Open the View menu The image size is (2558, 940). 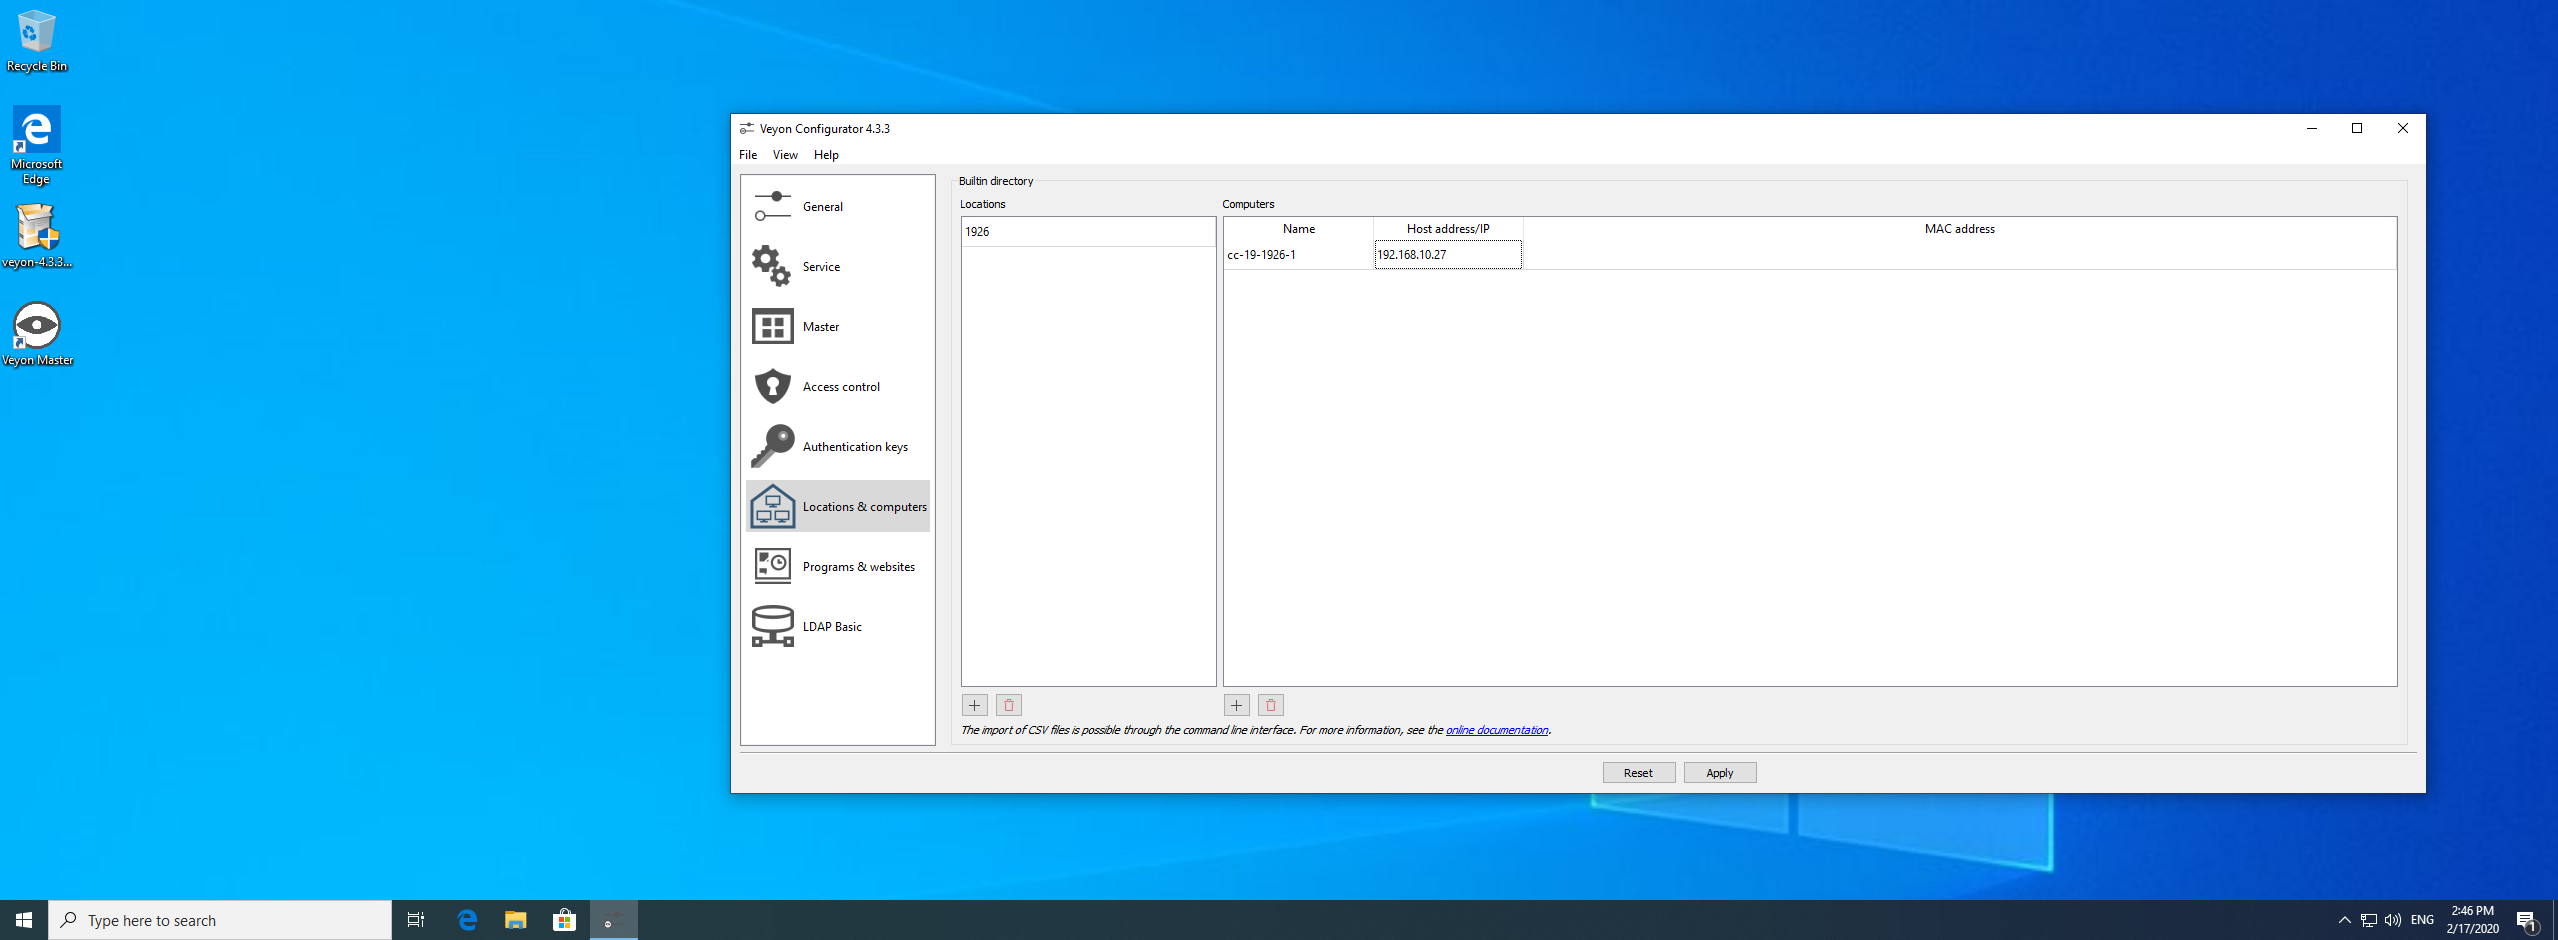pyautogui.click(x=785, y=155)
